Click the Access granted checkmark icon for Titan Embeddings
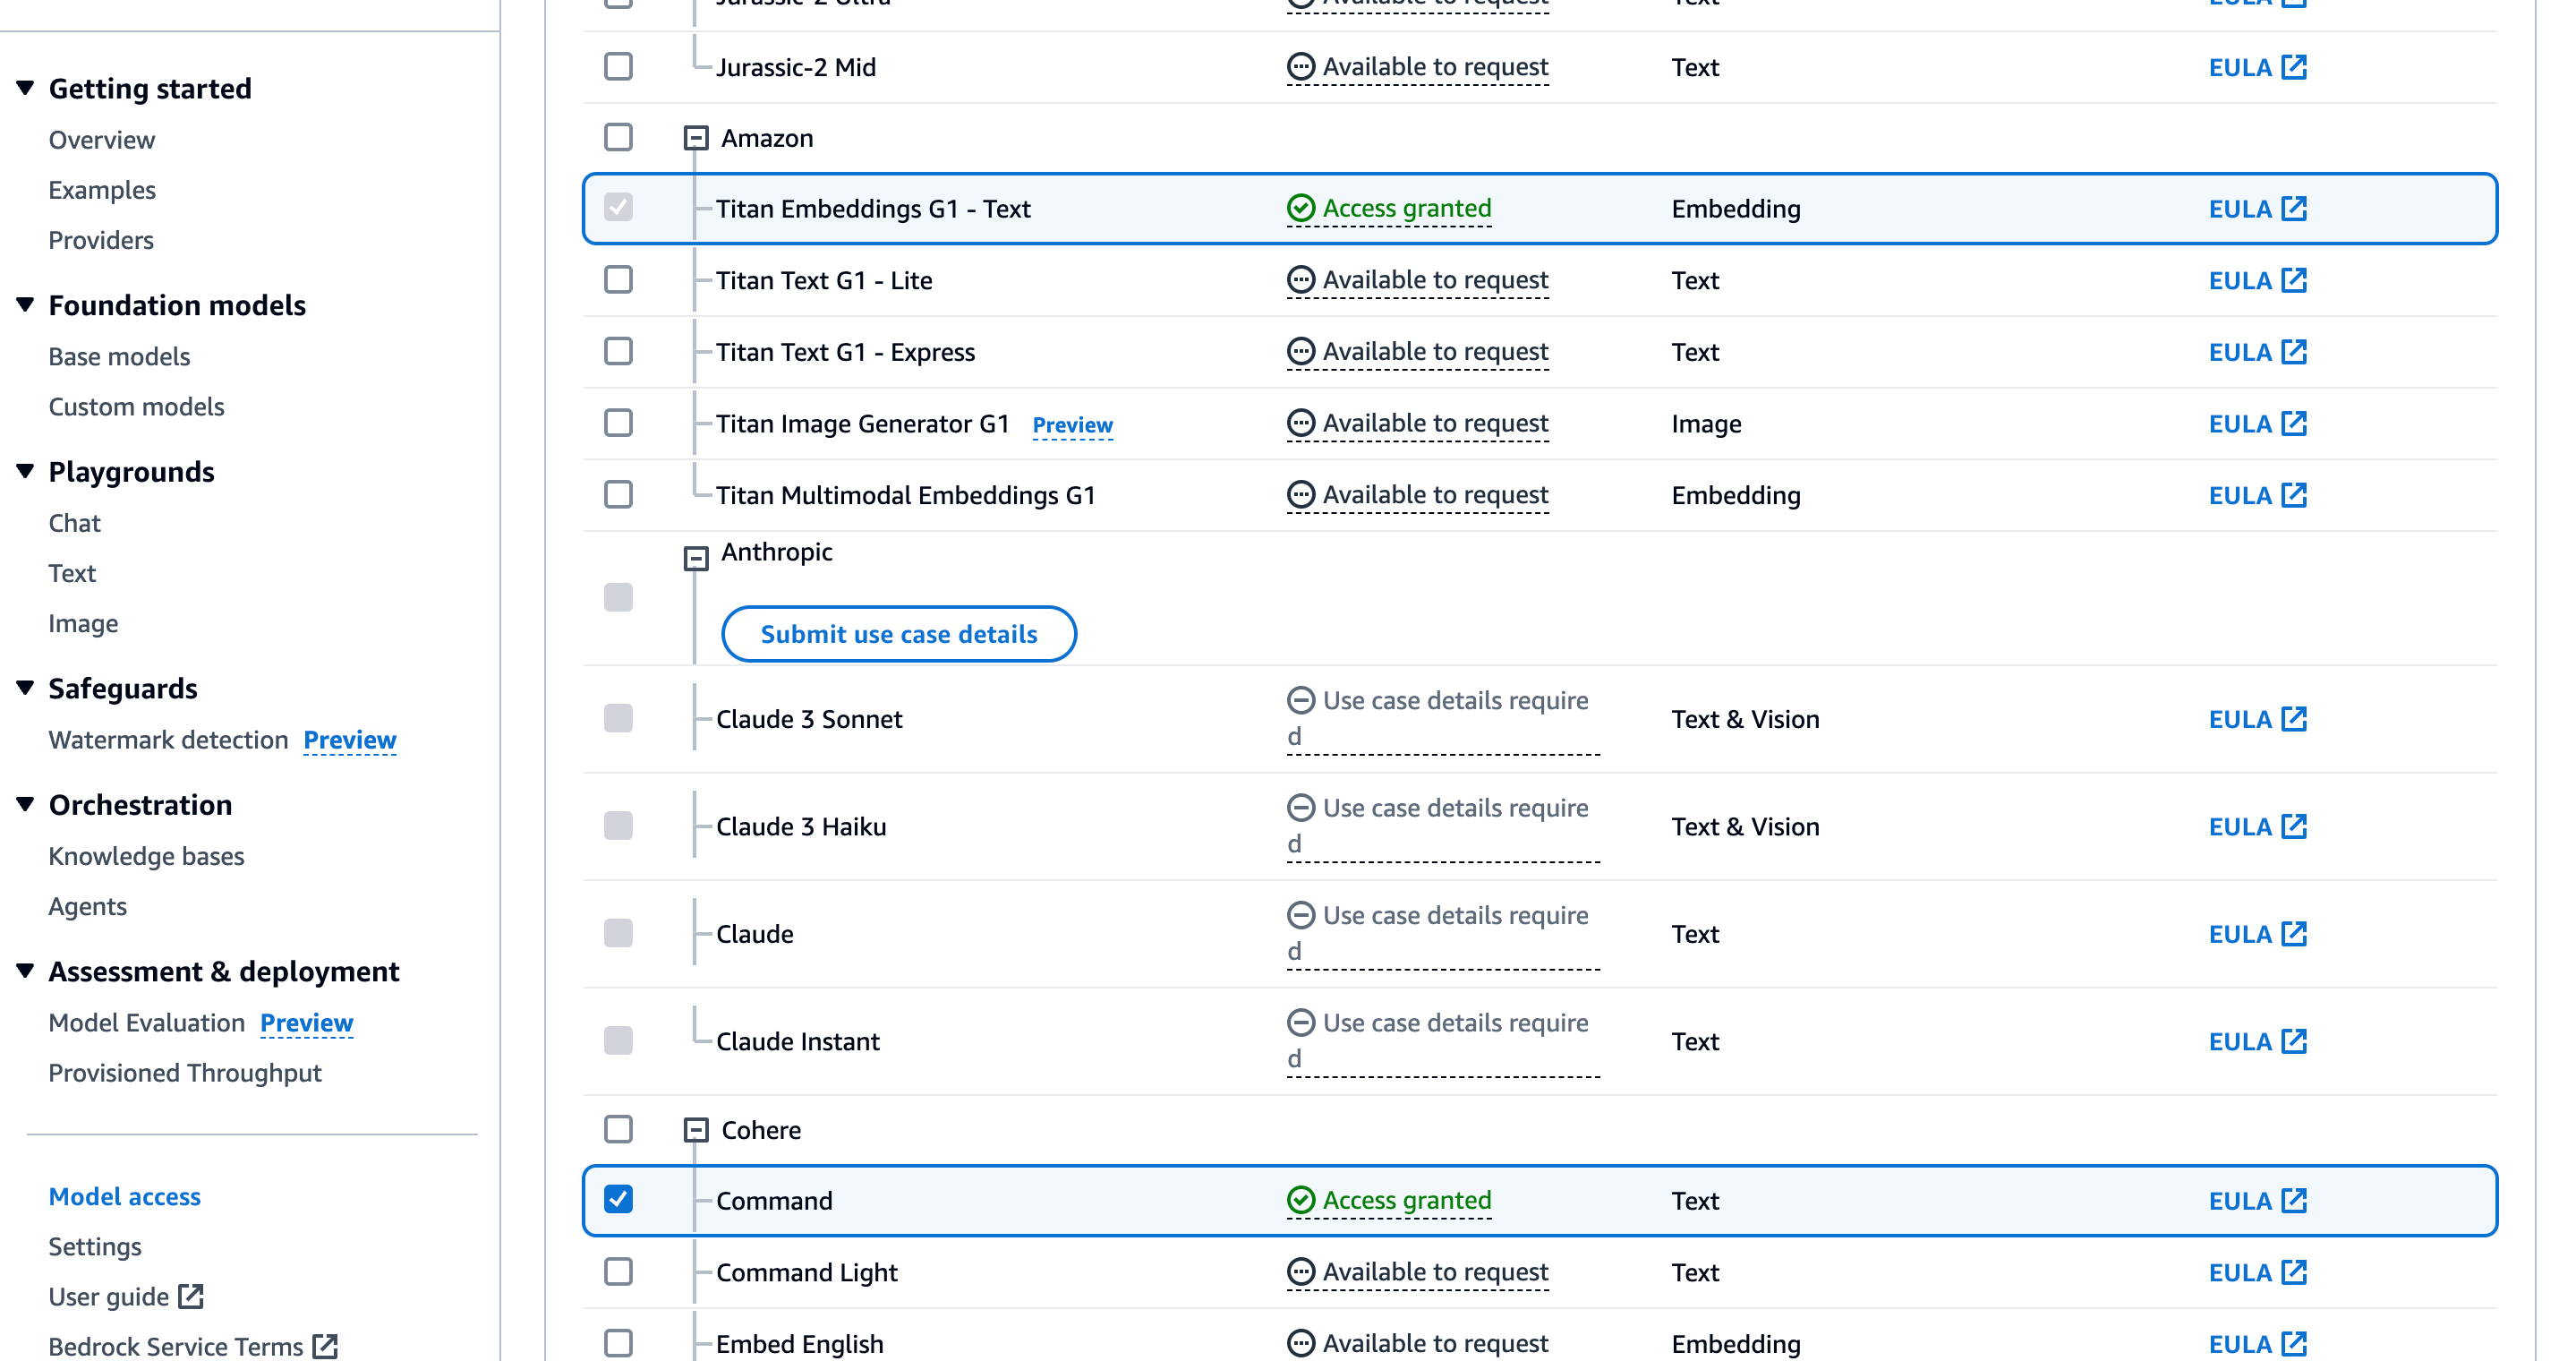The height and width of the screenshot is (1361, 2576). 1300,208
